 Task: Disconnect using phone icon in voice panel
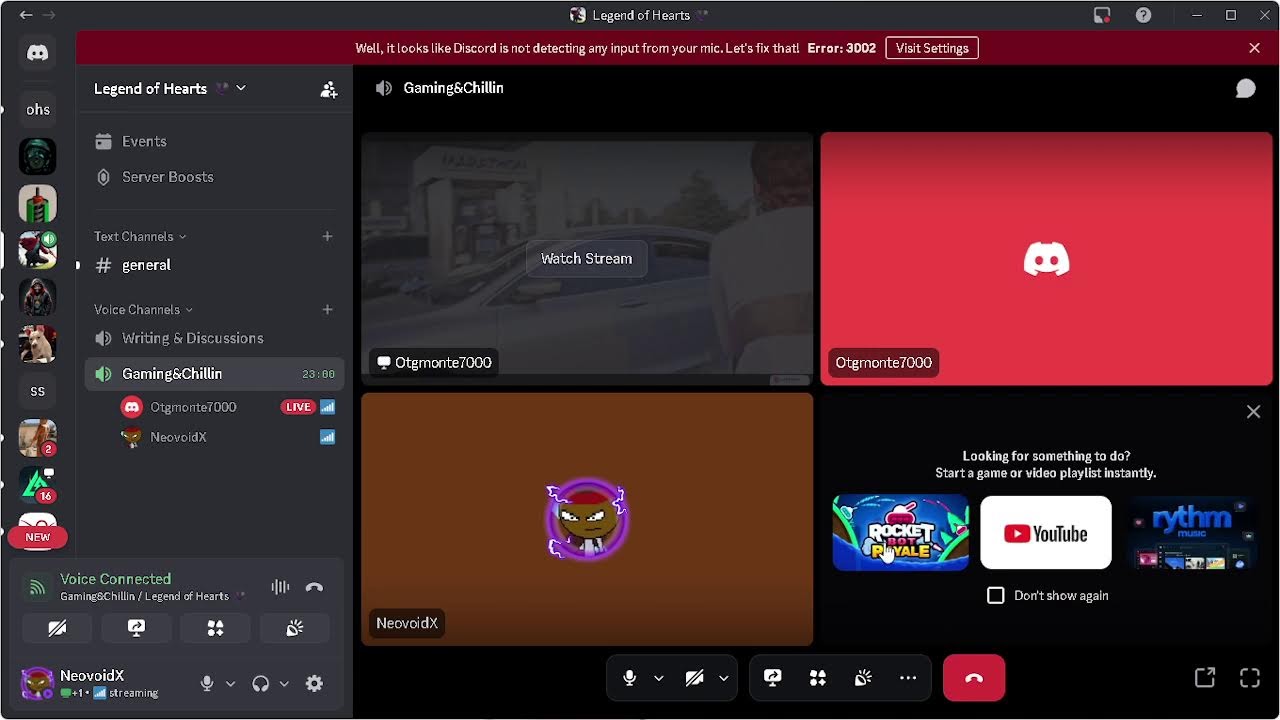[x=314, y=587]
